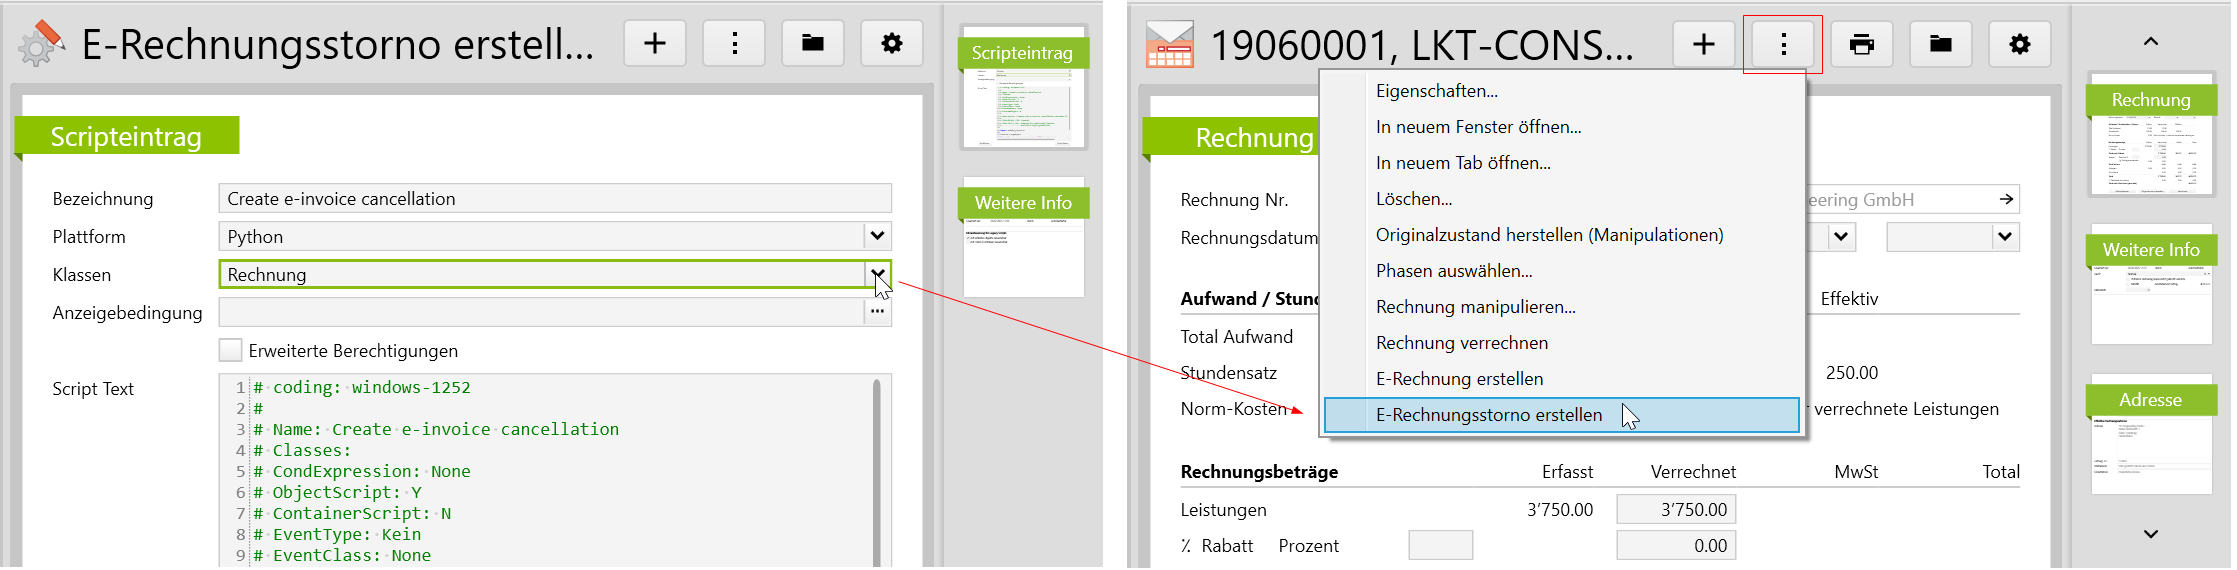Image resolution: width=2237 pixels, height=570 pixels.
Task: Click the arrow link next to GmbH field
Action: (x=2005, y=199)
